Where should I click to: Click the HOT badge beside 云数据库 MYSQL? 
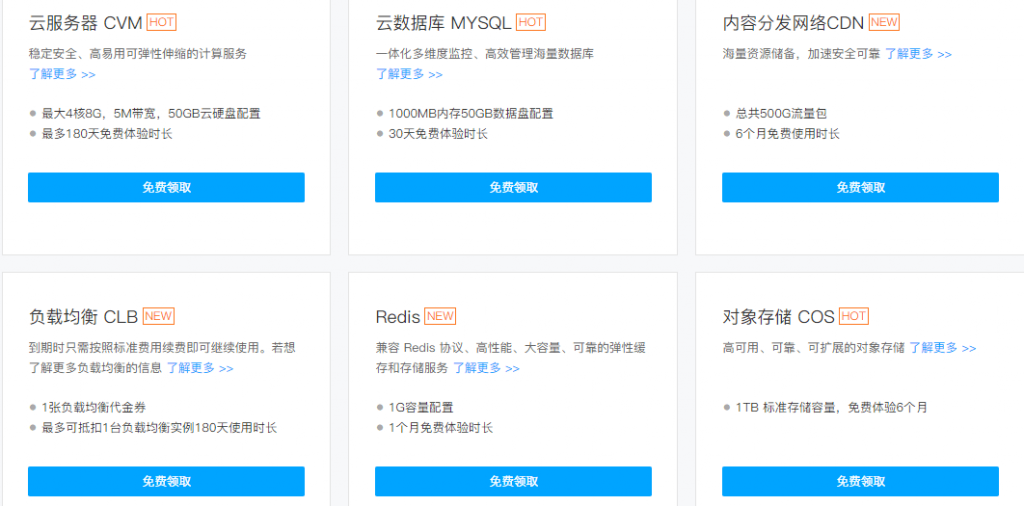pyautogui.click(x=530, y=22)
